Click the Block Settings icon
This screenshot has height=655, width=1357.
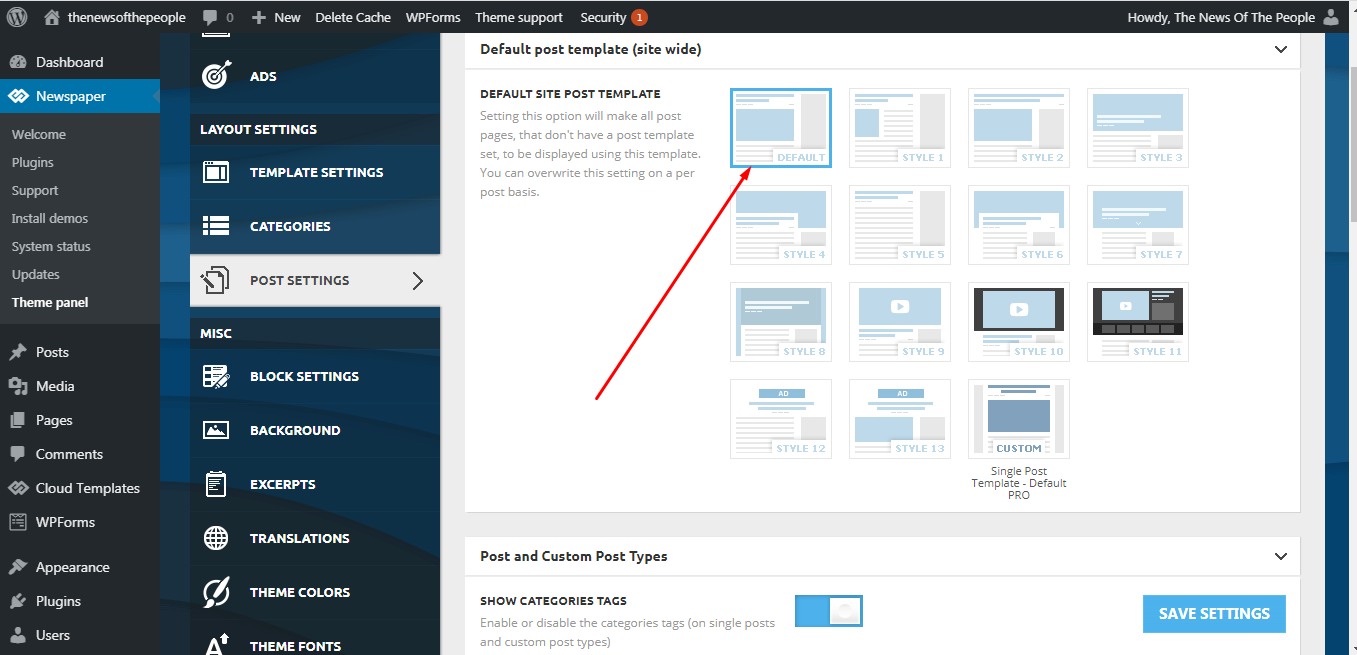(x=216, y=376)
